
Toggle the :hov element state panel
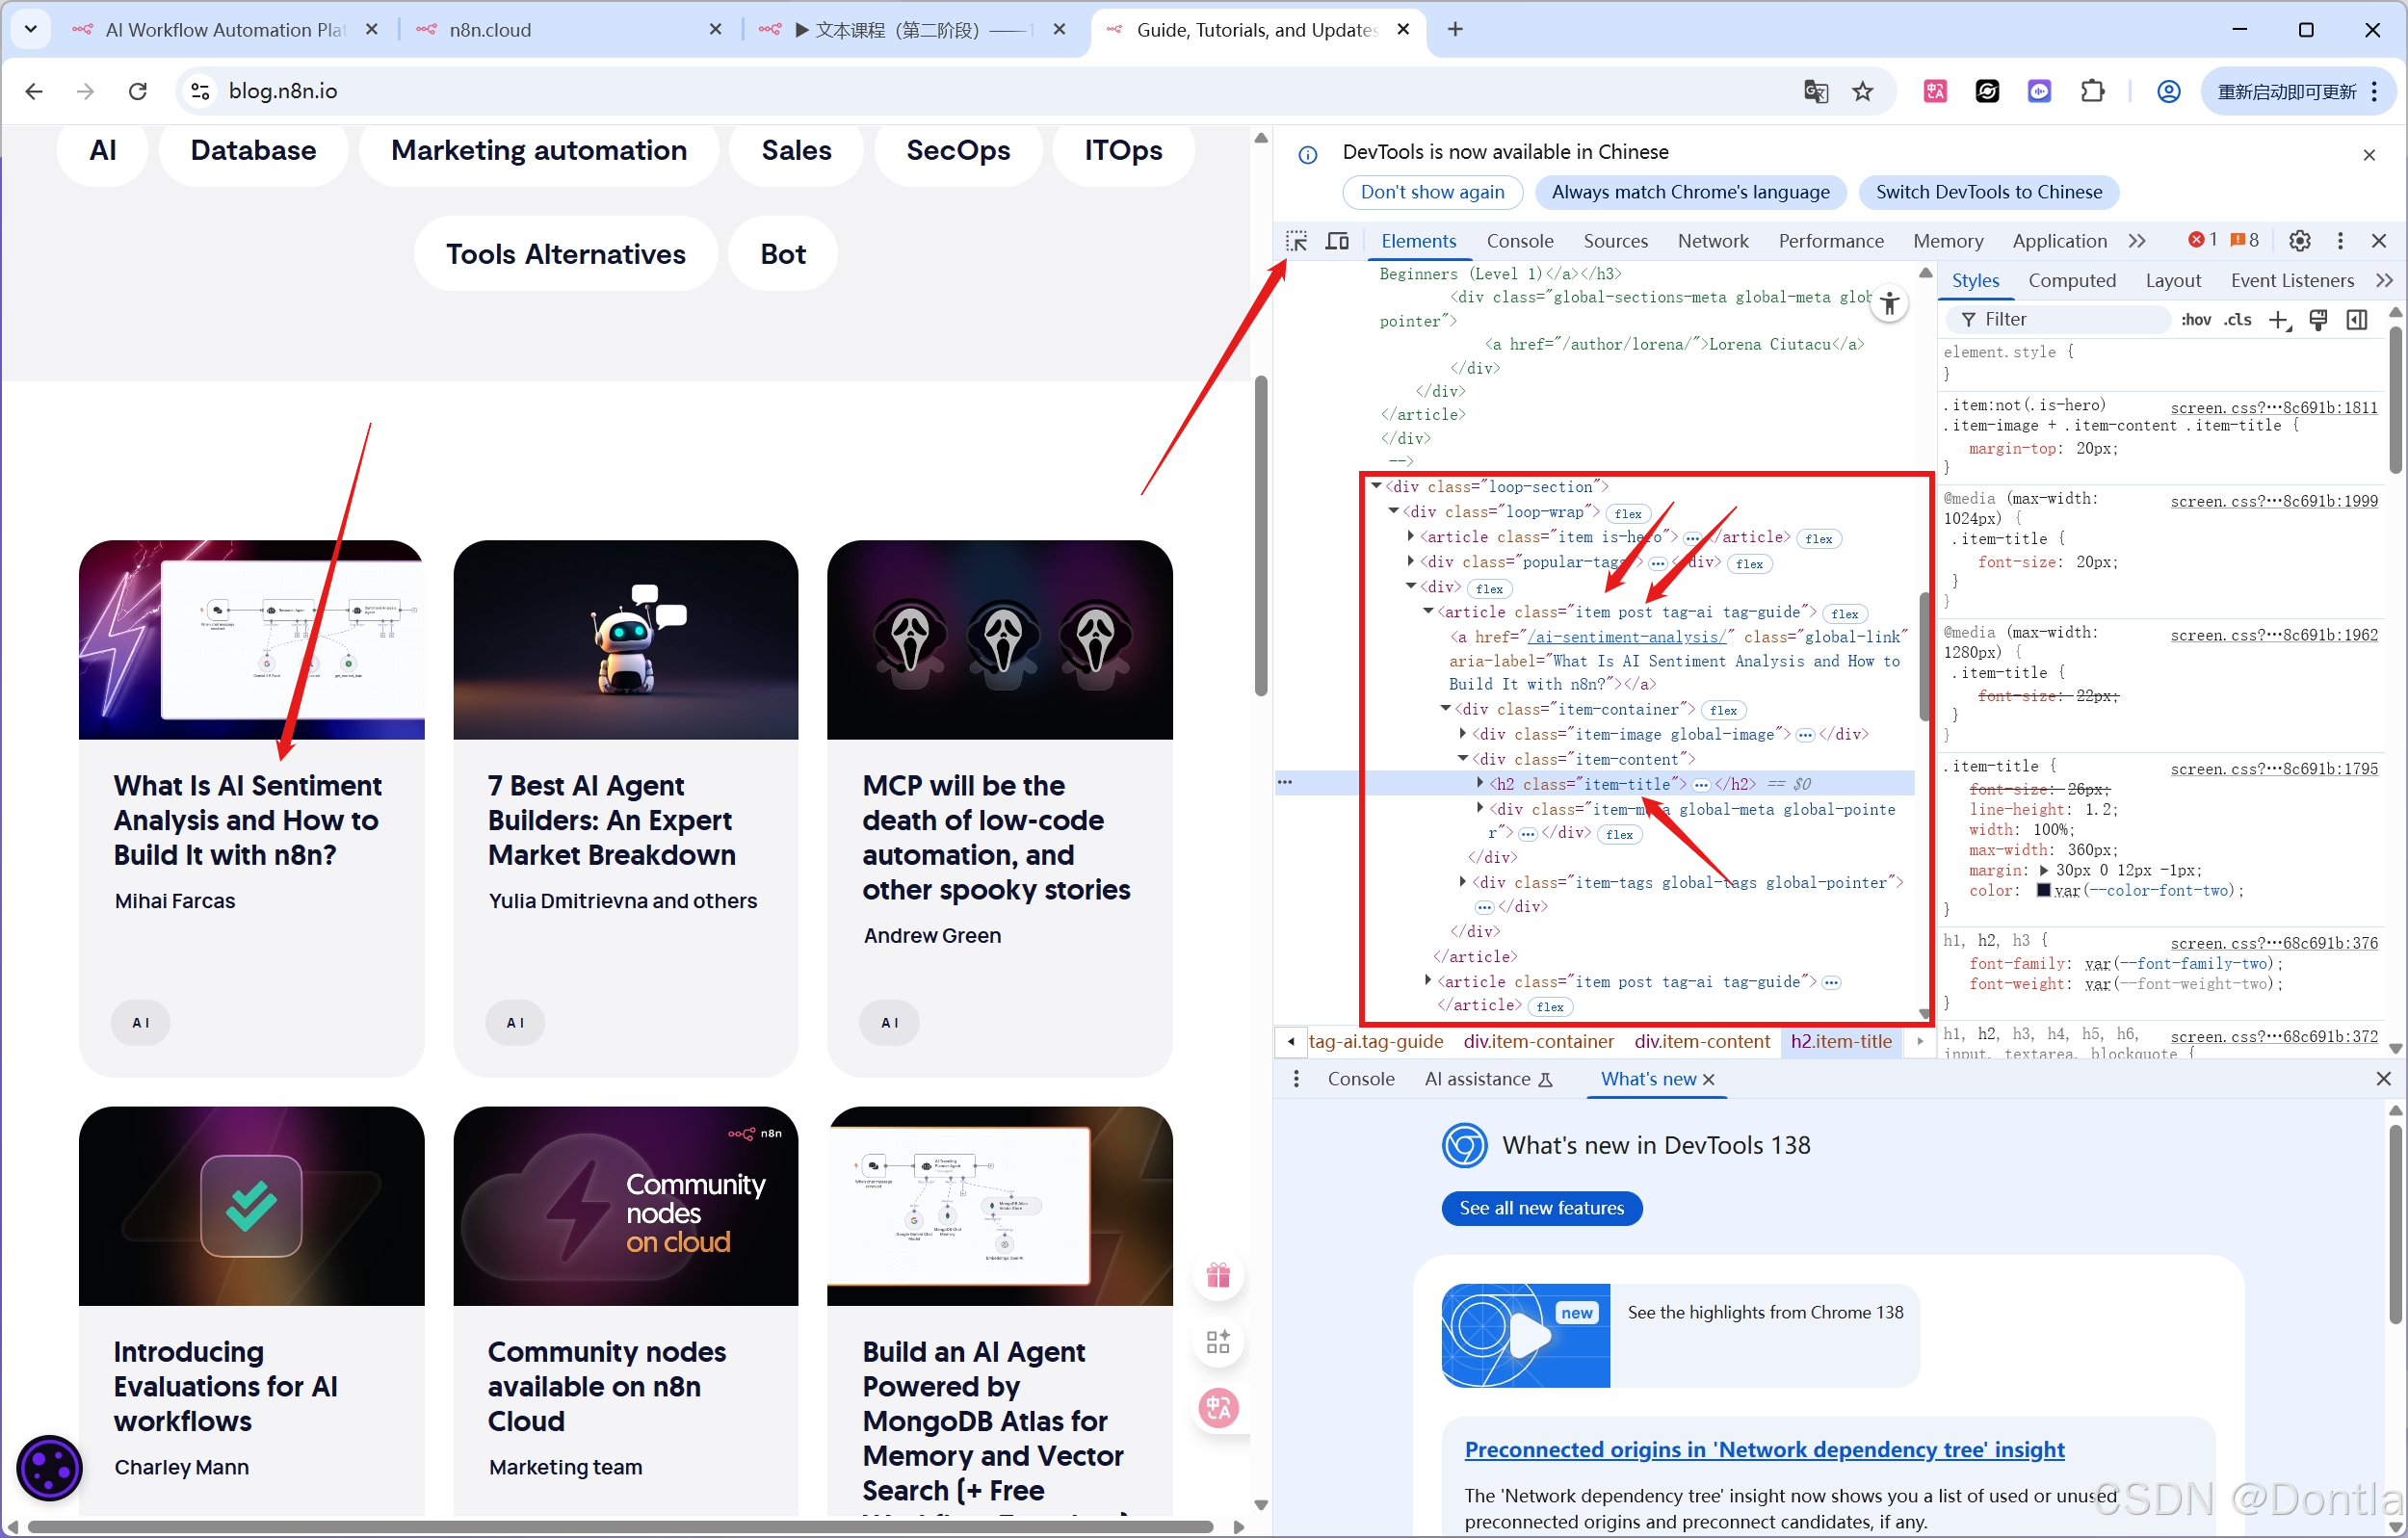[x=2196, y=320]
